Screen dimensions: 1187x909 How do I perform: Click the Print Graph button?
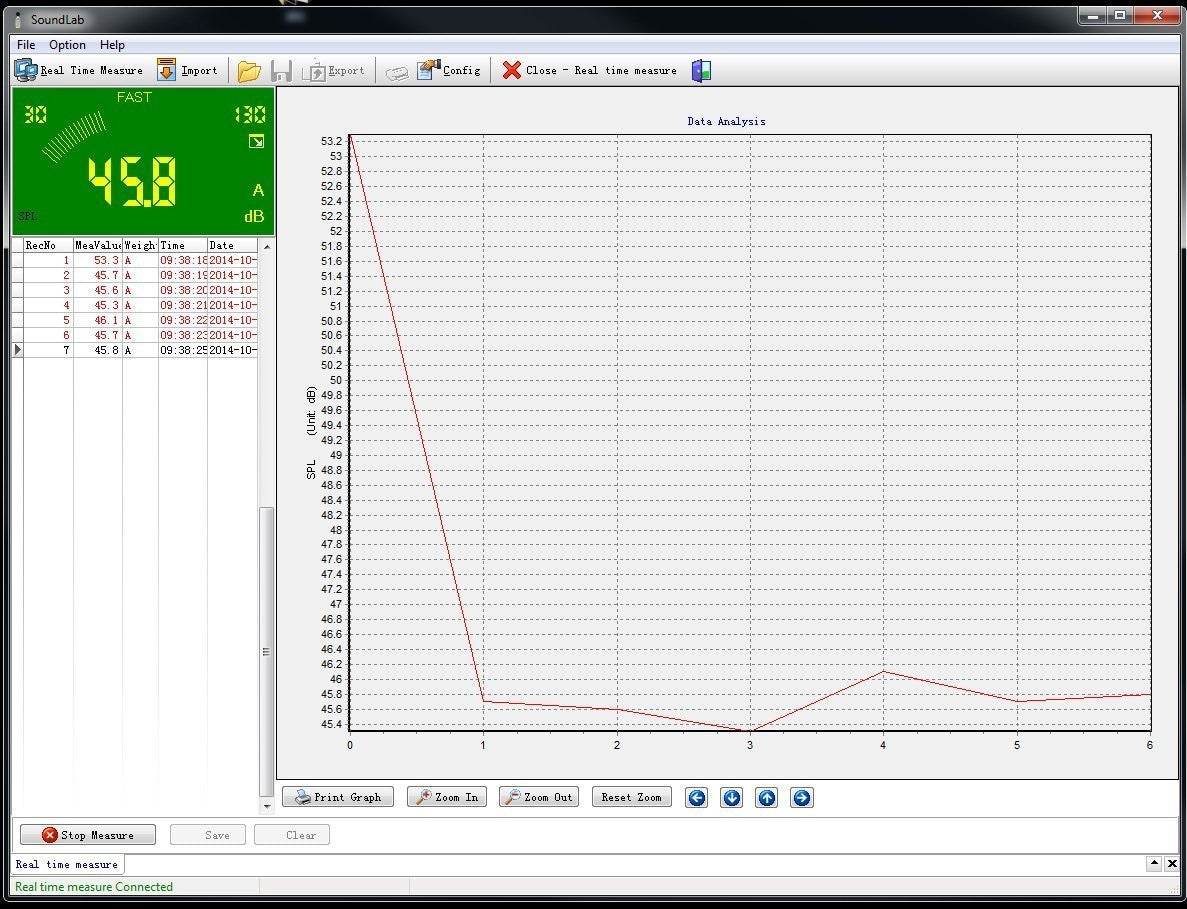click(x=338, y=797)
